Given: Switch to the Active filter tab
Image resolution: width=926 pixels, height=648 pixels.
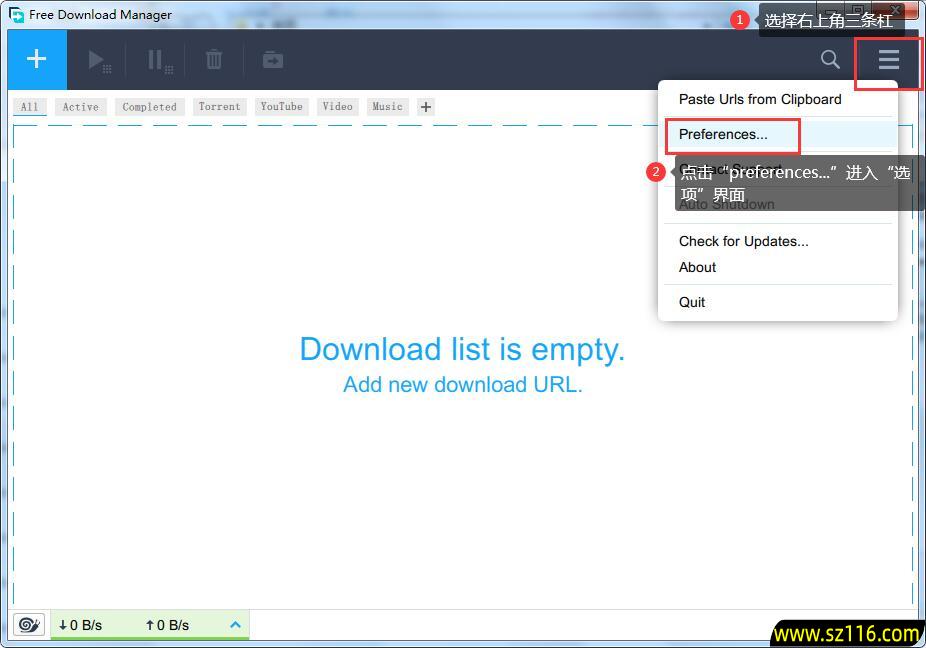Looking at the screenshot, I should (x=81, y=107).
